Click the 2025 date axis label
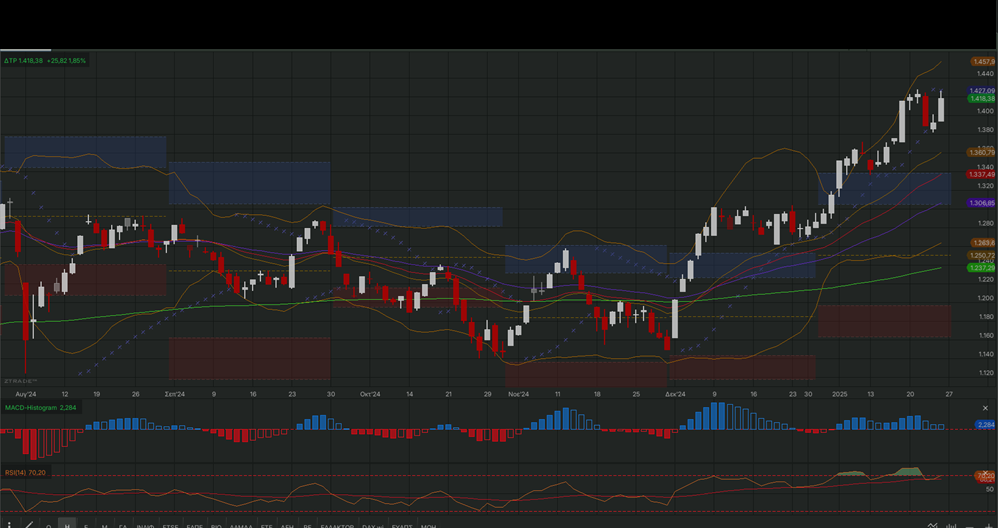This screenshot has width=998, height=528. pyautogui.click(x=840, y=394)
